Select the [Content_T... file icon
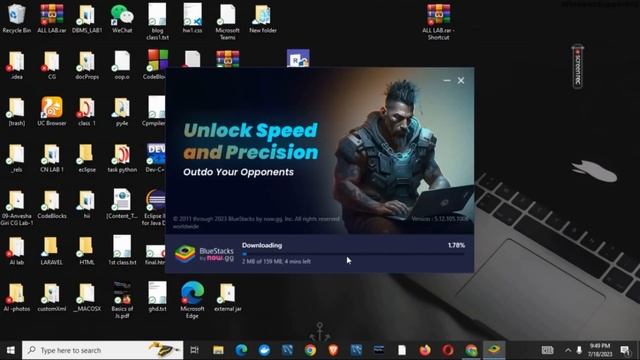 tap(122, 203)
